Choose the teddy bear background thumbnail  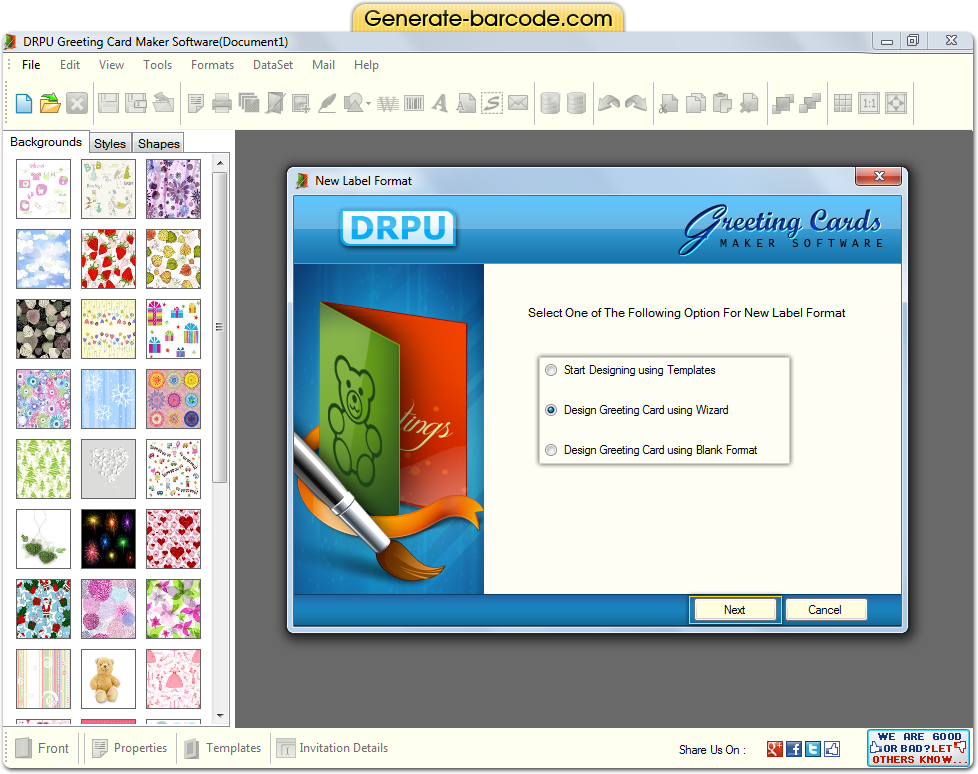click(x=108, y=679)
